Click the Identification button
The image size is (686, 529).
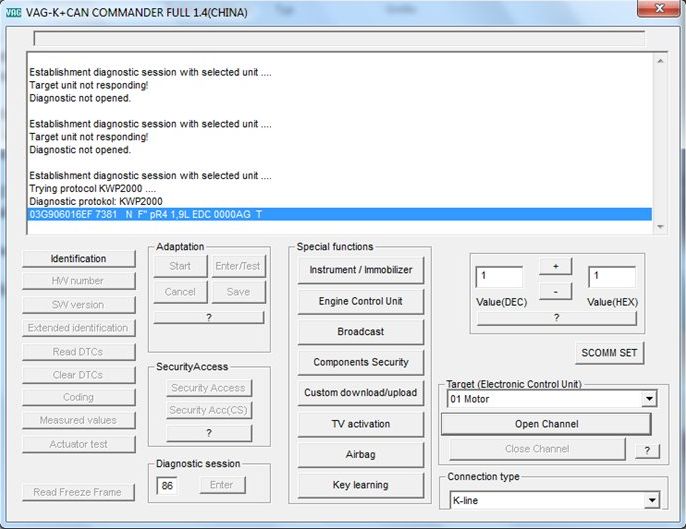(79, 259)
